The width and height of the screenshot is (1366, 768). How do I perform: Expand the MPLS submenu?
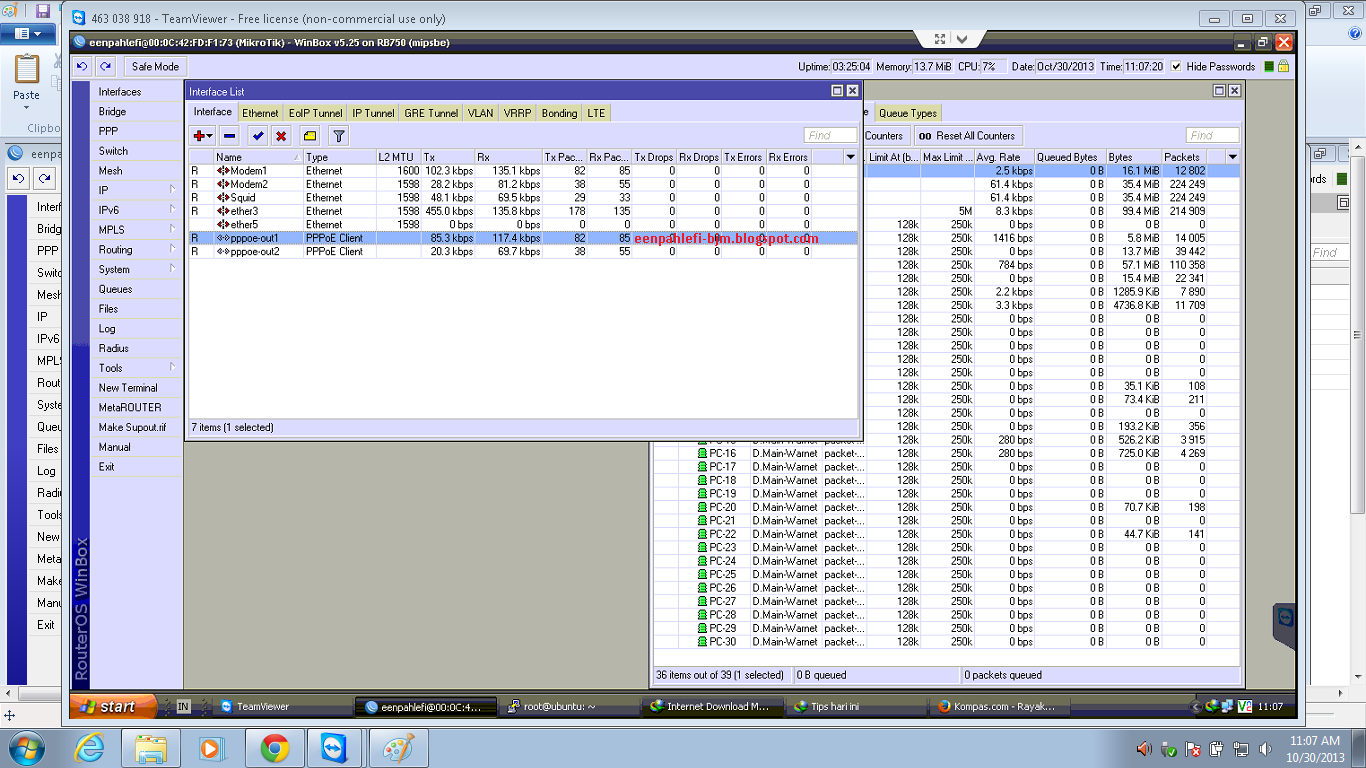point(138,230)
